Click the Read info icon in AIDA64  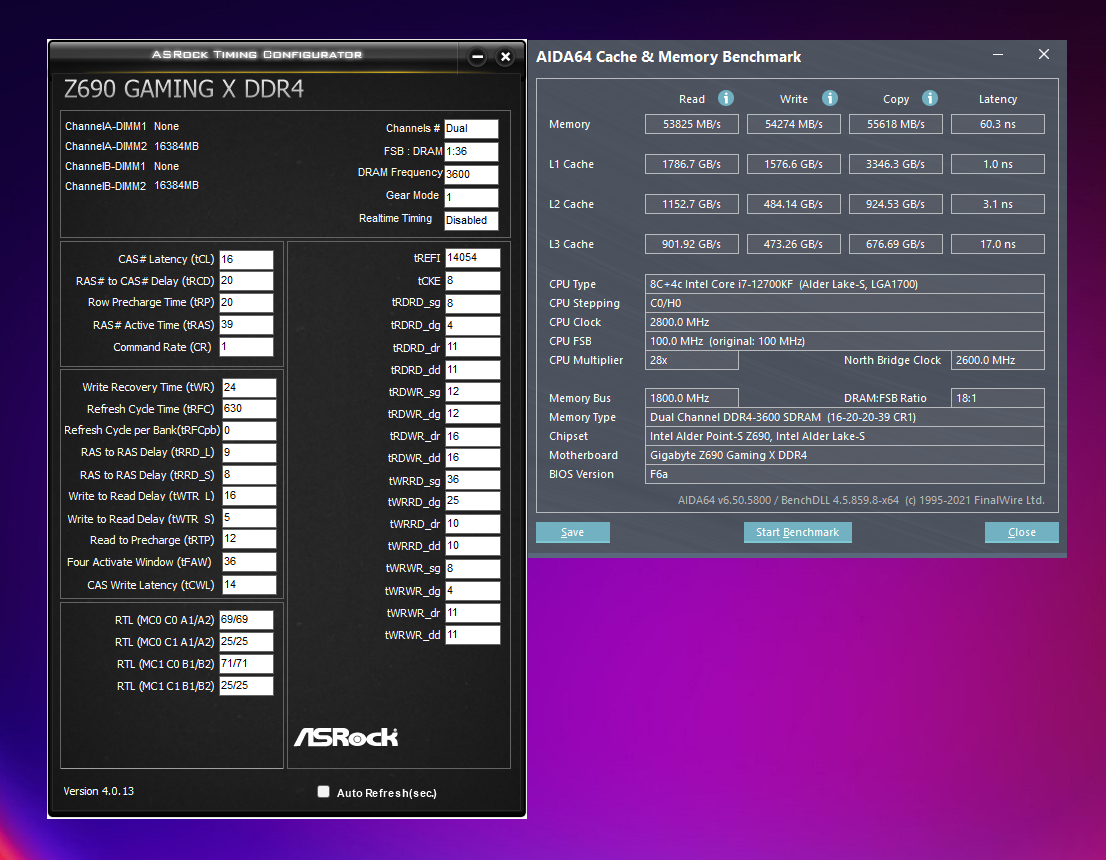(726, 98)
